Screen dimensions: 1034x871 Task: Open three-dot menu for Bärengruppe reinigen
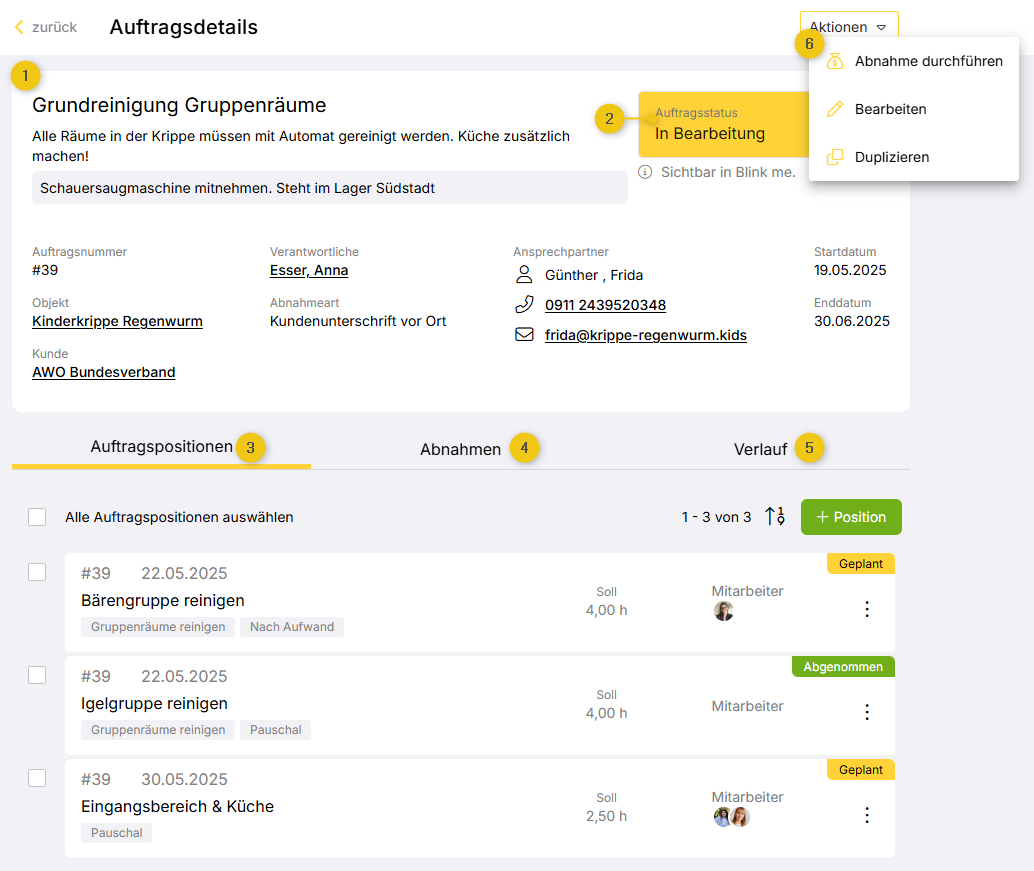(867, 609)
